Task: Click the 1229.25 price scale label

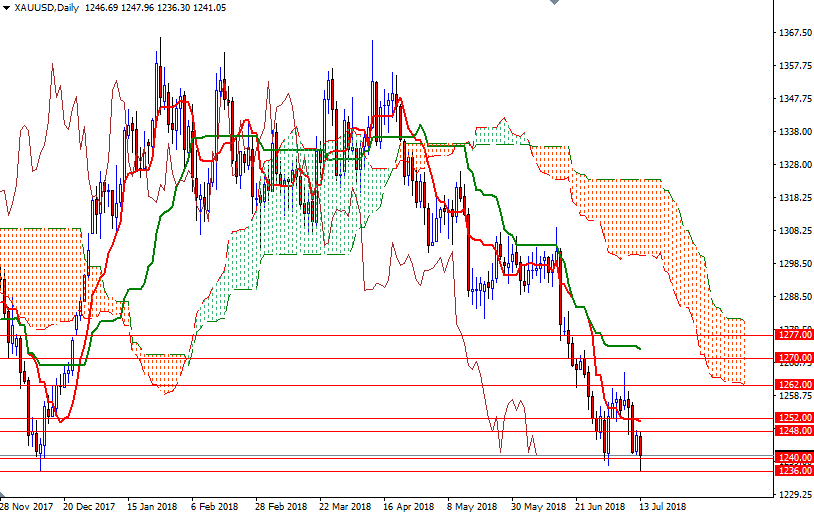Action: [795, 494]
